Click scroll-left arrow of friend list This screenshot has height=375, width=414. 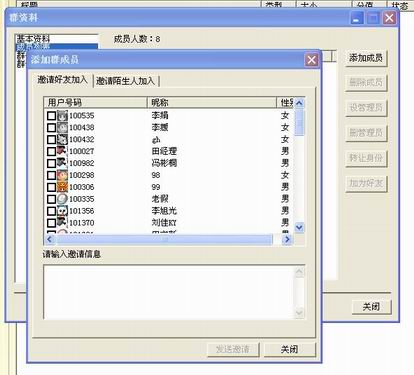[x=50, y=239]
